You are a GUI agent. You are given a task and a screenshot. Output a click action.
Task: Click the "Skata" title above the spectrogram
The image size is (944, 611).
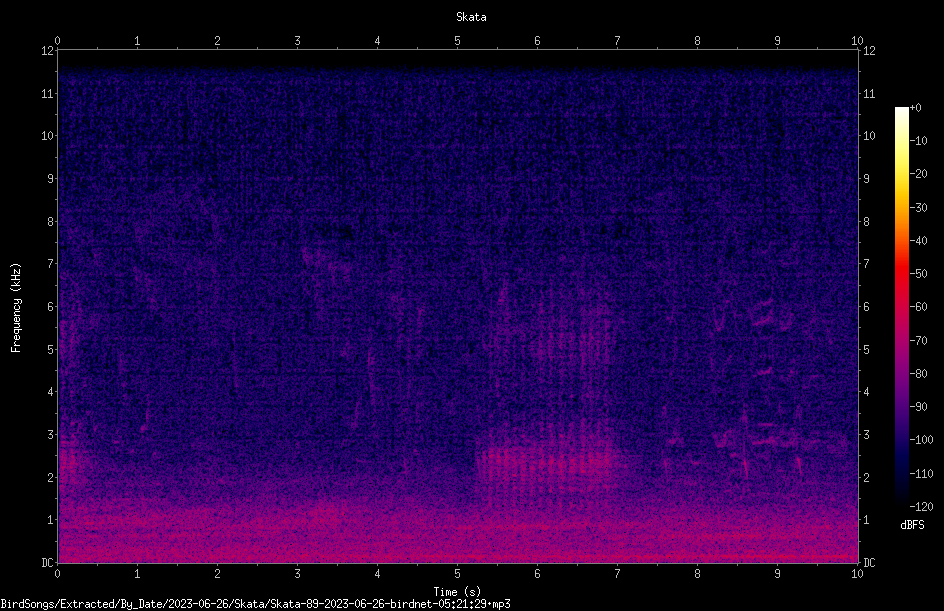[x=471, y=17]
